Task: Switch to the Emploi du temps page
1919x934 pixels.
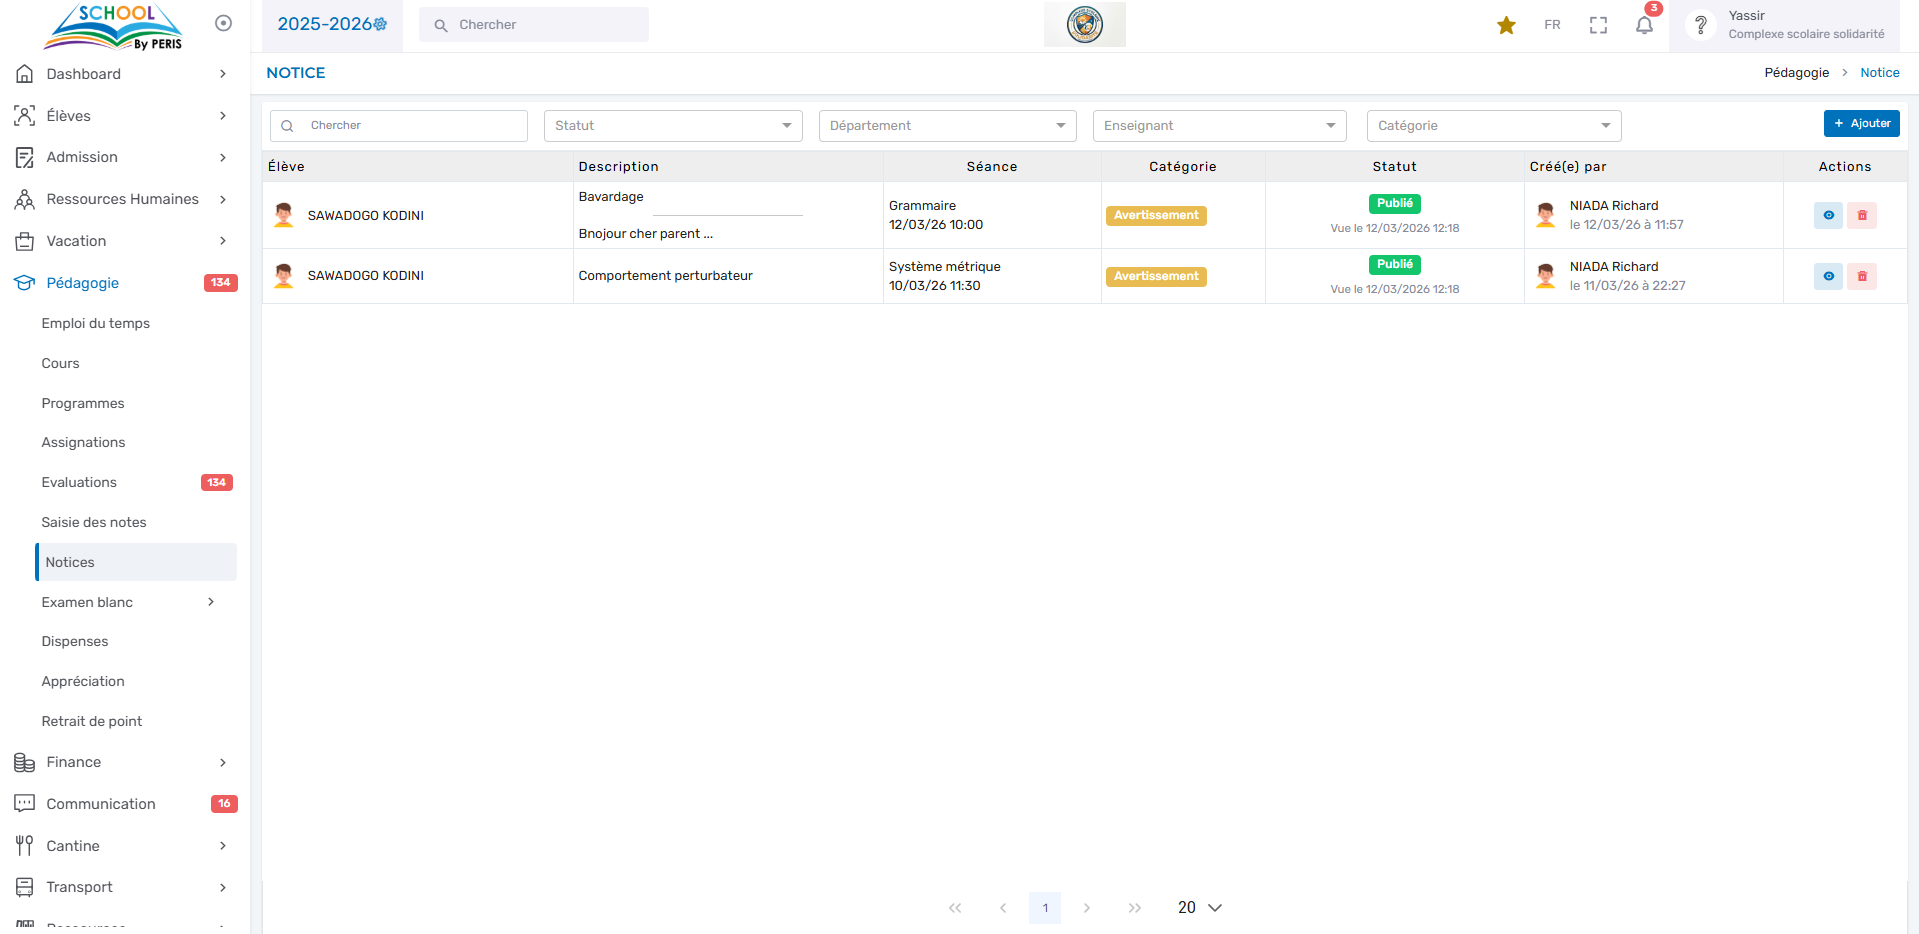Action: [95, 323]
